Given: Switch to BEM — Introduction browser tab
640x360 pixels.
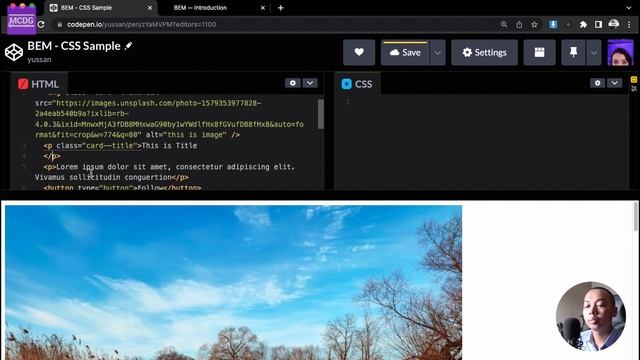Looking at the screenshot, I should (x=200, y=8).
